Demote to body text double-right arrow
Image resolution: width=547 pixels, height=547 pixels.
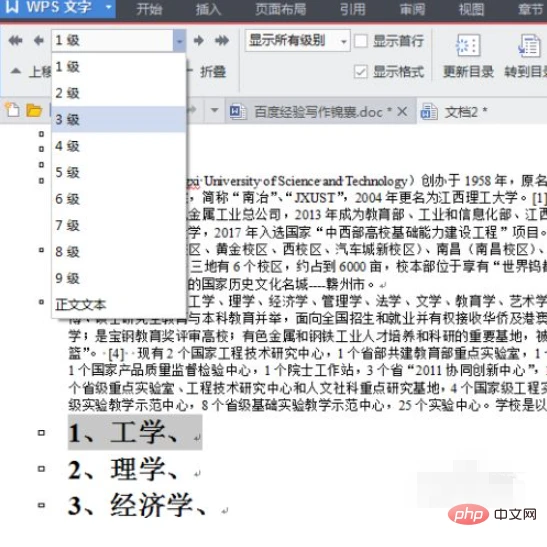(222, 40)
